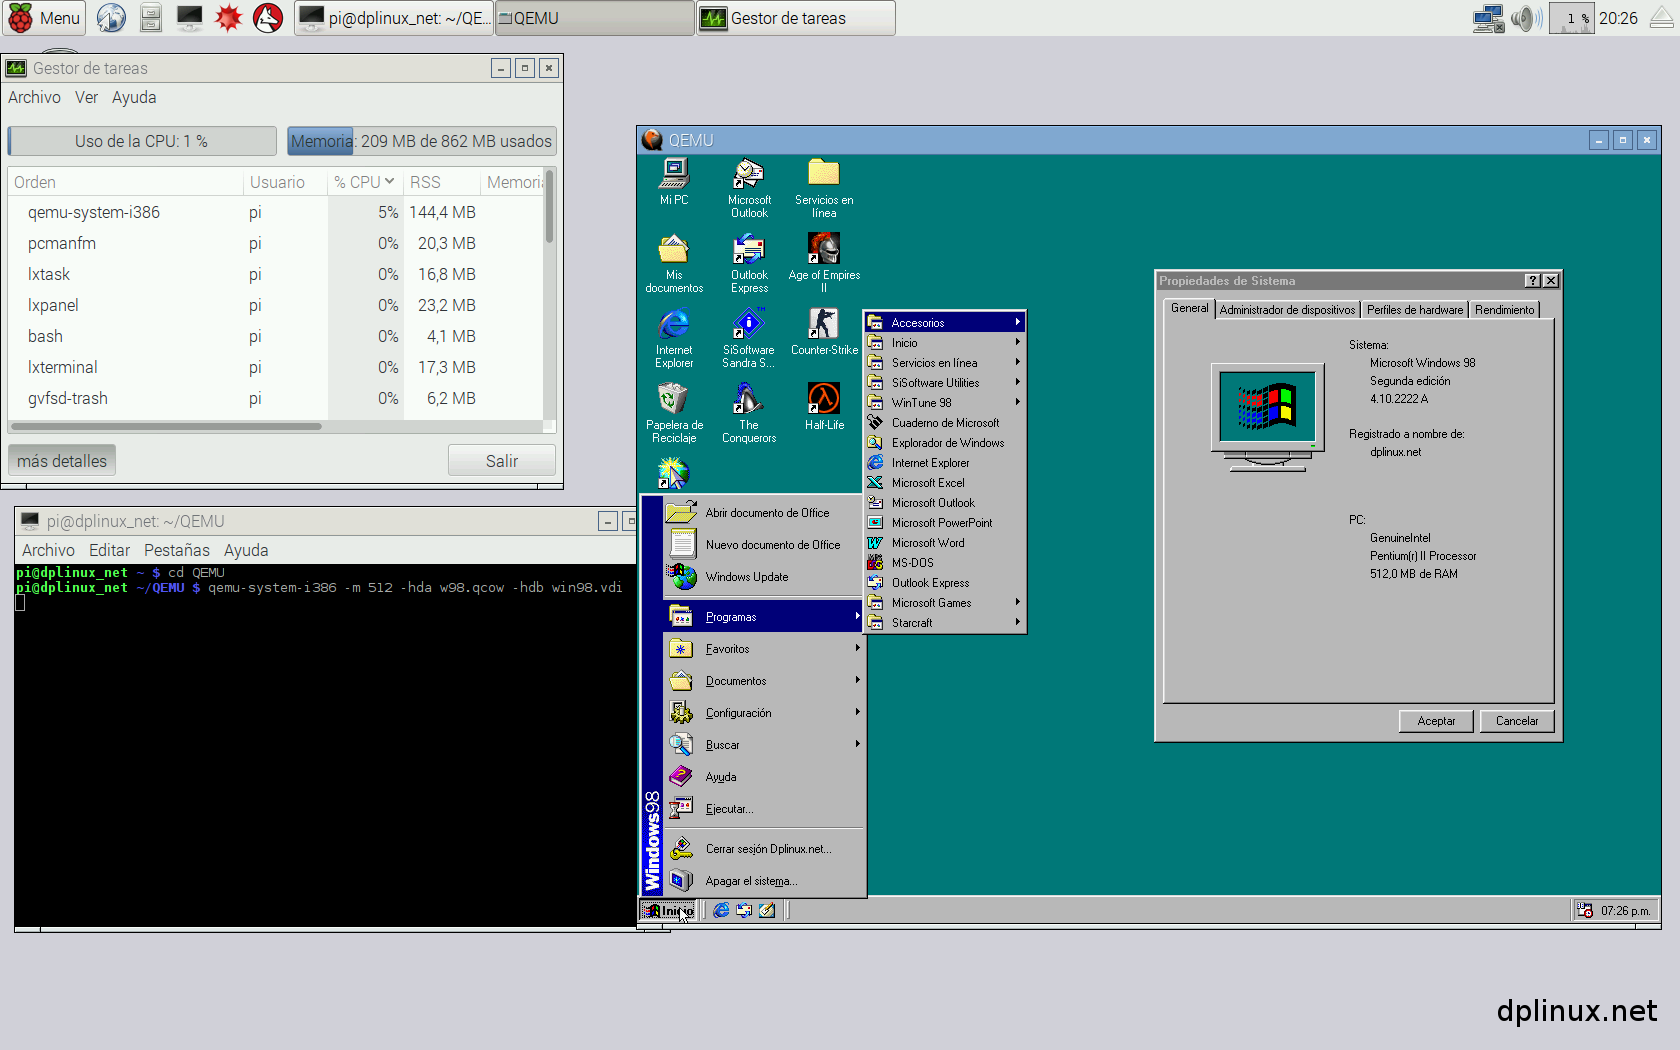Click the más detalles button
1680x1050 pixels.
point(62,461)
